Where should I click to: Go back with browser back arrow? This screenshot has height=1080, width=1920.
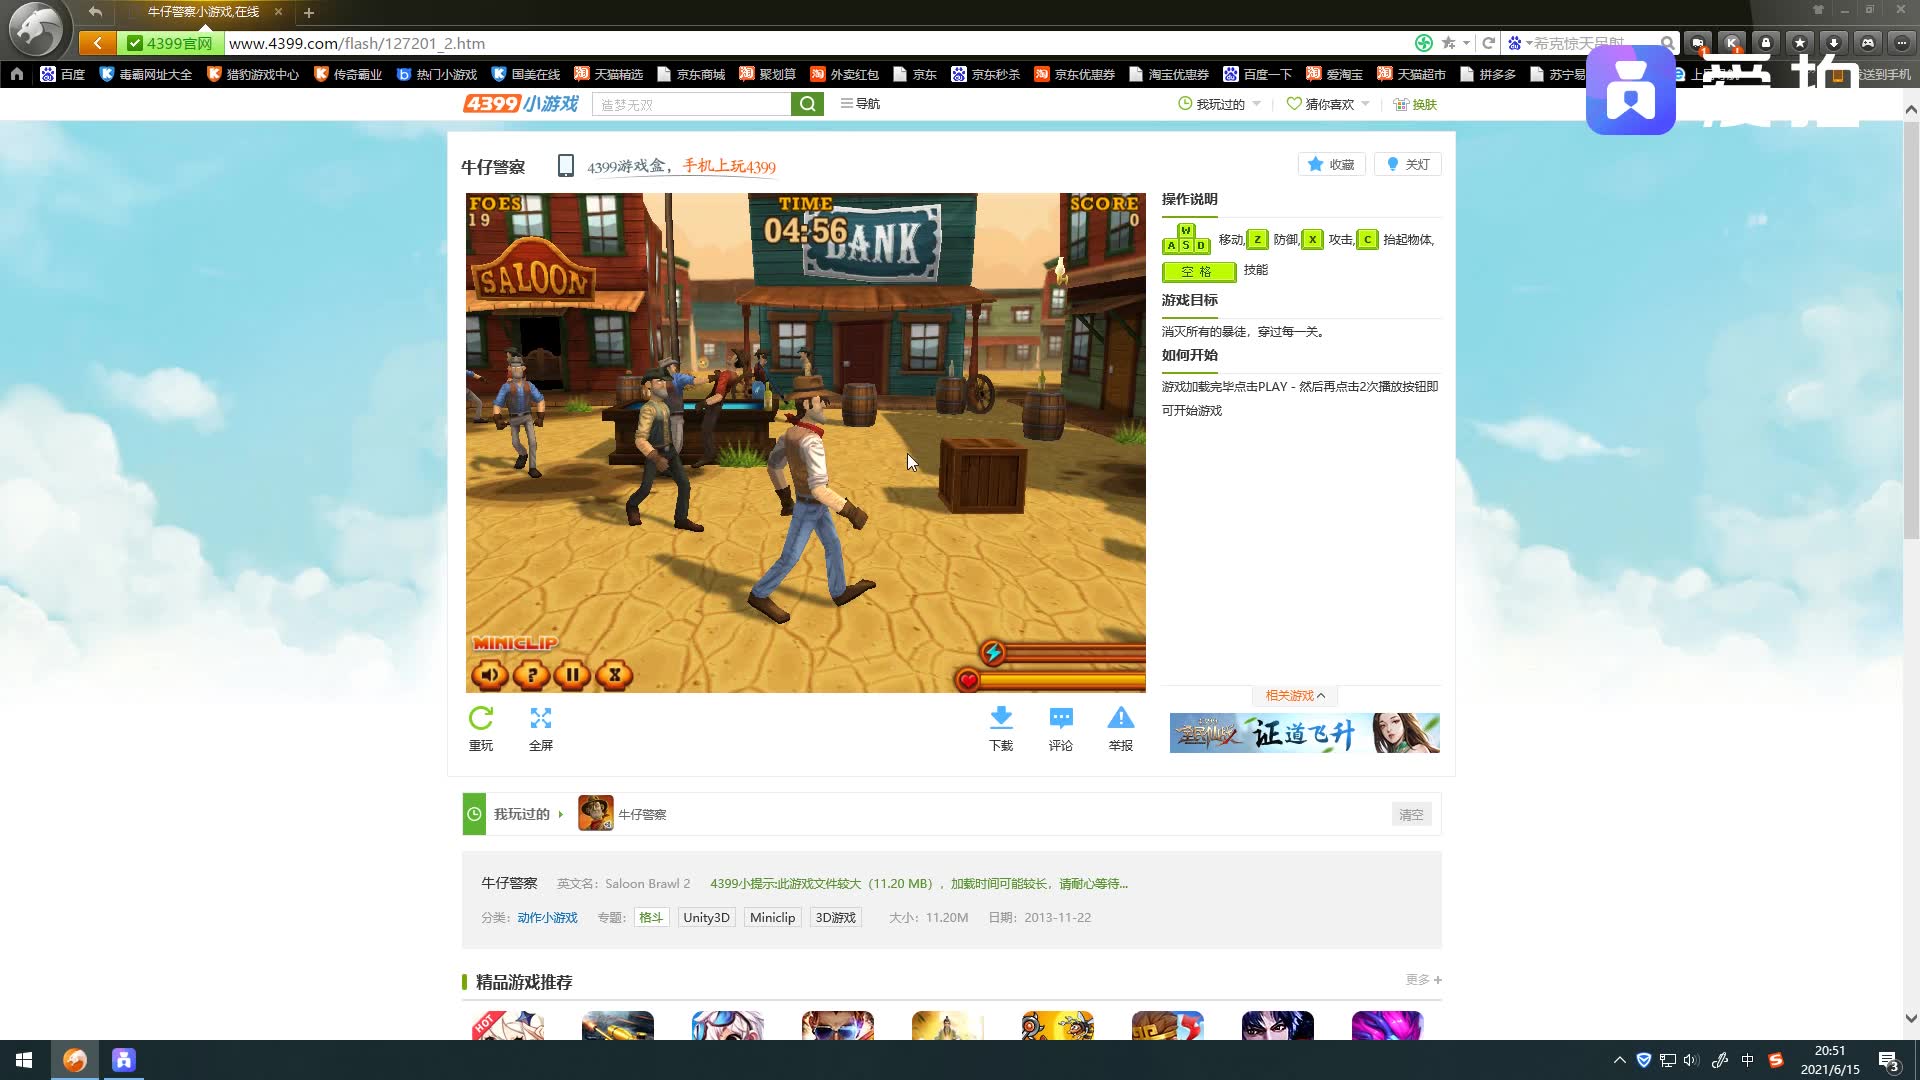[97, 43]
